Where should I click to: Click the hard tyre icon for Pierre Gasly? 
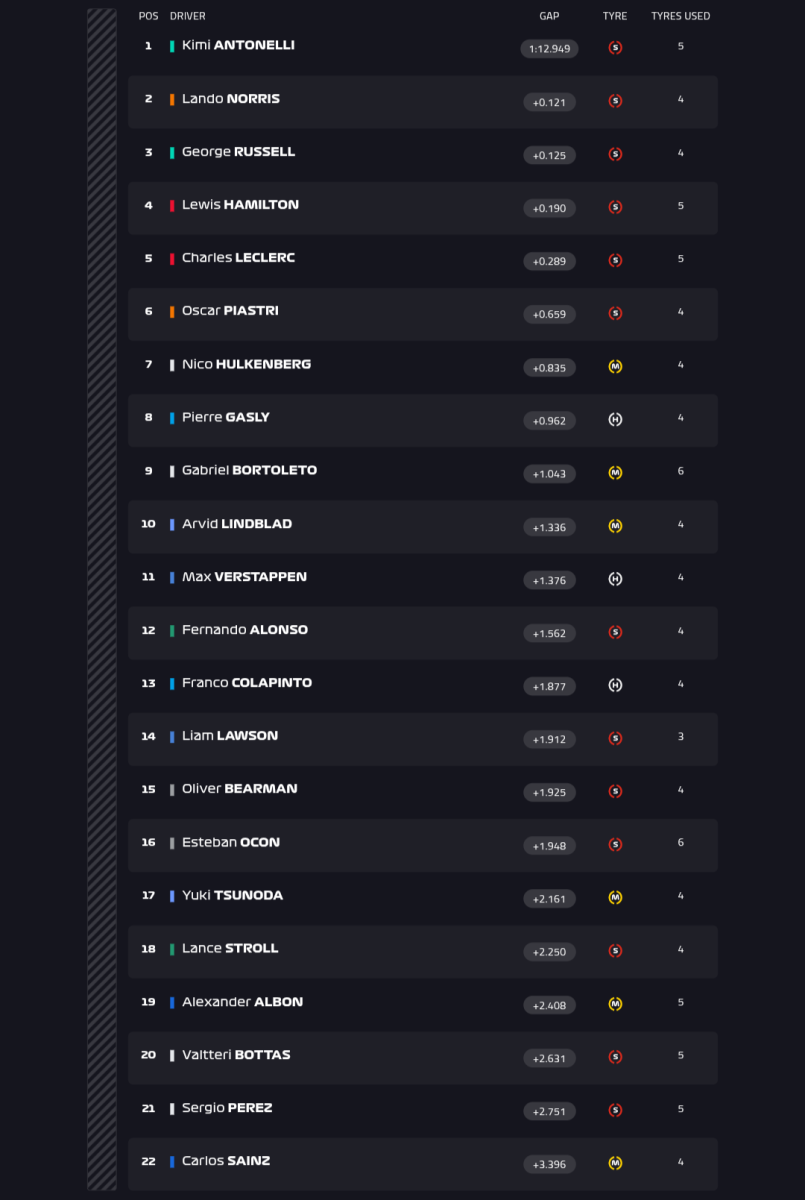tap(615, 420)
